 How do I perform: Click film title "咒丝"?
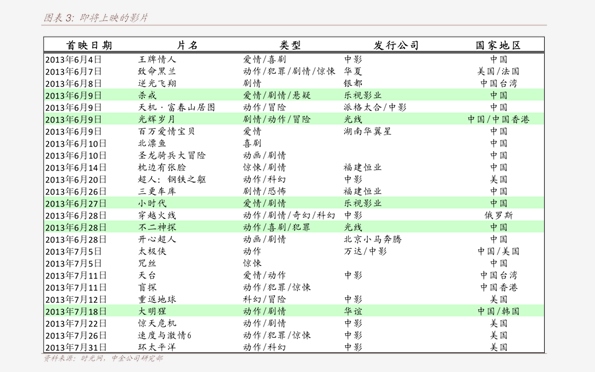(147, 263)
